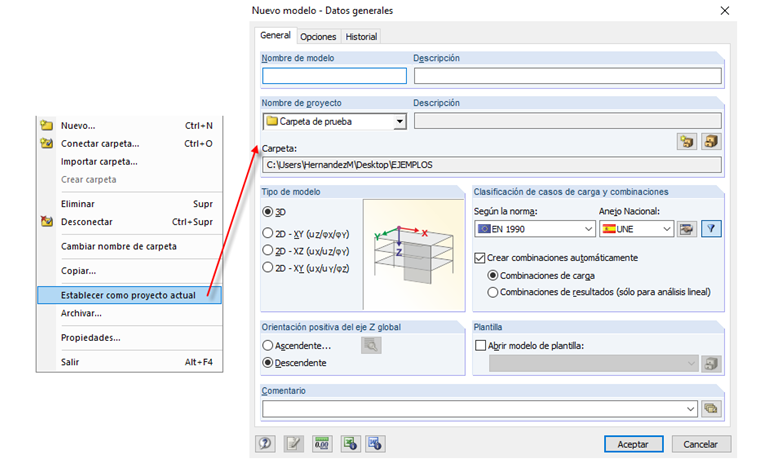Click the Comentario text field
Image resolution: width=760 pixels, height=459 pixels.
tap(480, 409)
